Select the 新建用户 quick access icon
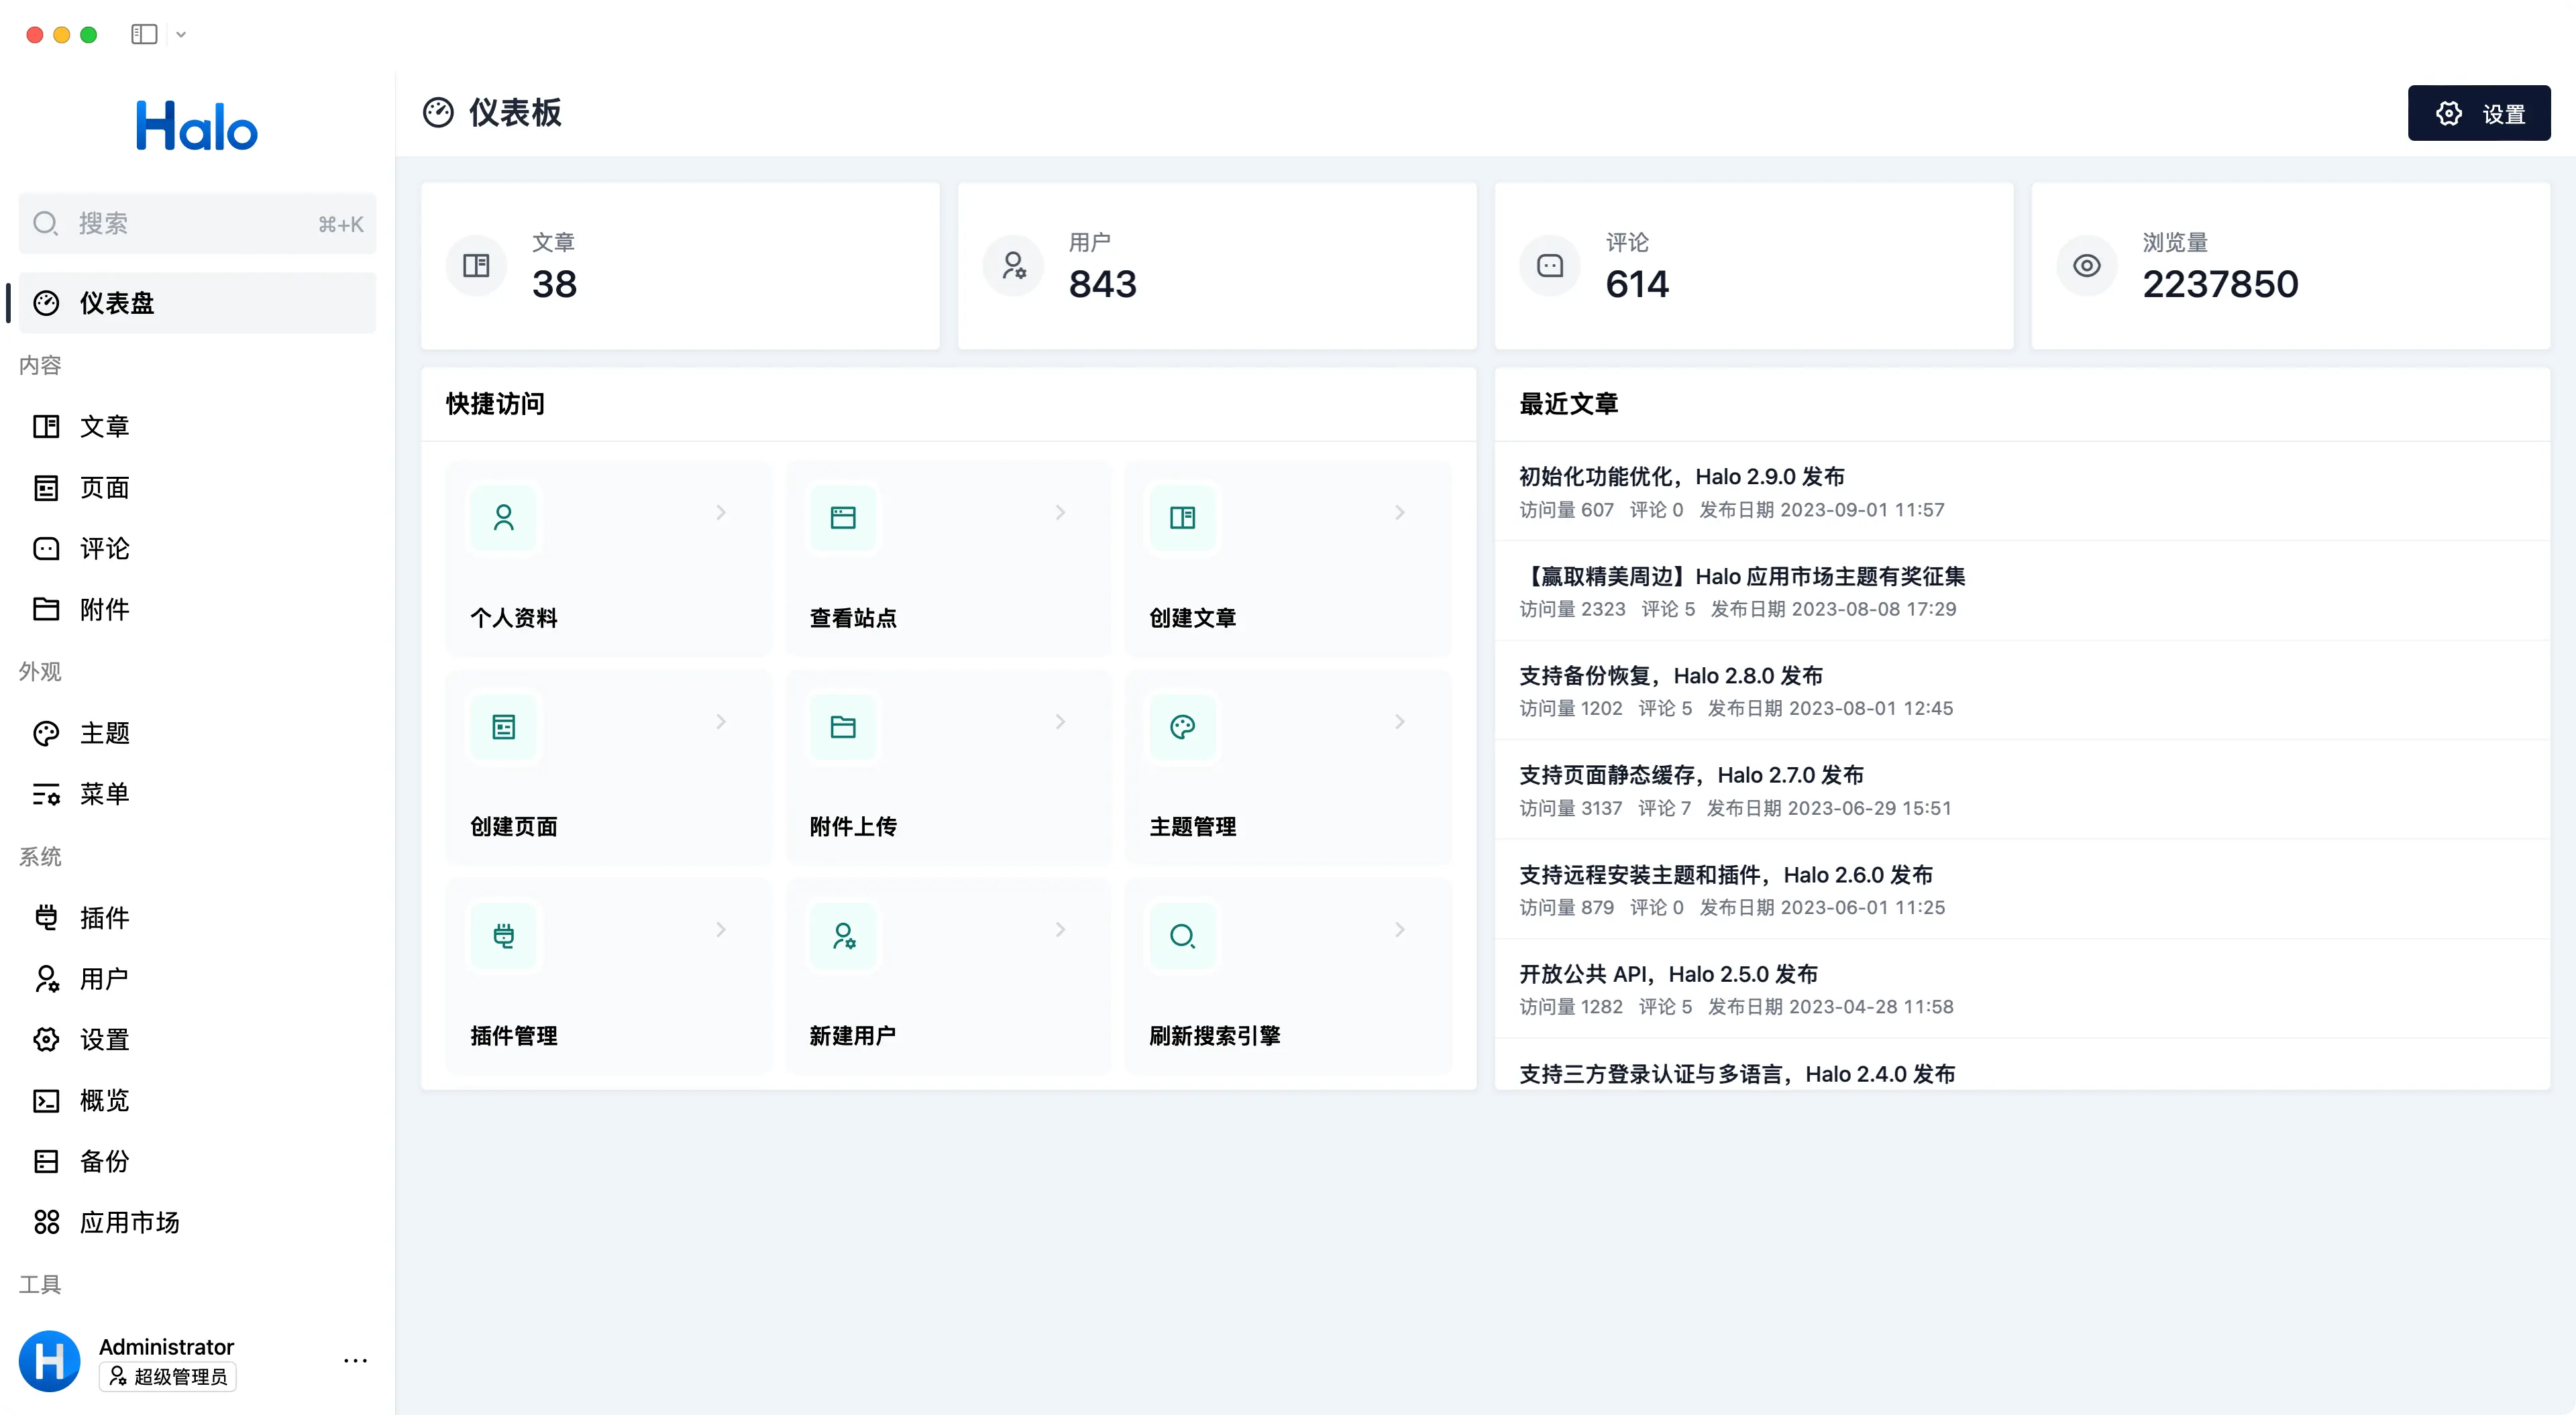The width and height of the screenshot is (2576, 1415). 843,935
